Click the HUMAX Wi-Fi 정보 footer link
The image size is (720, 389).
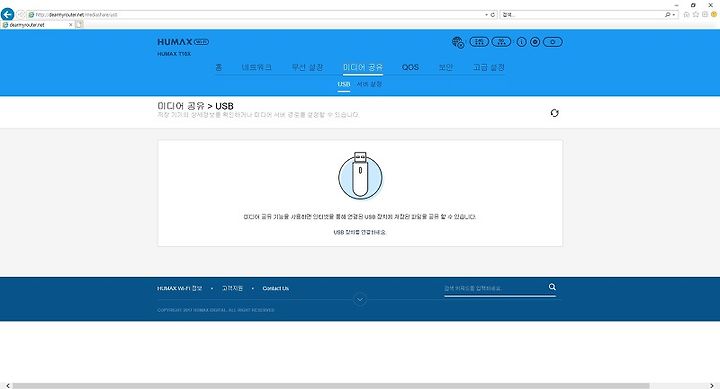(x=180, y=288)
